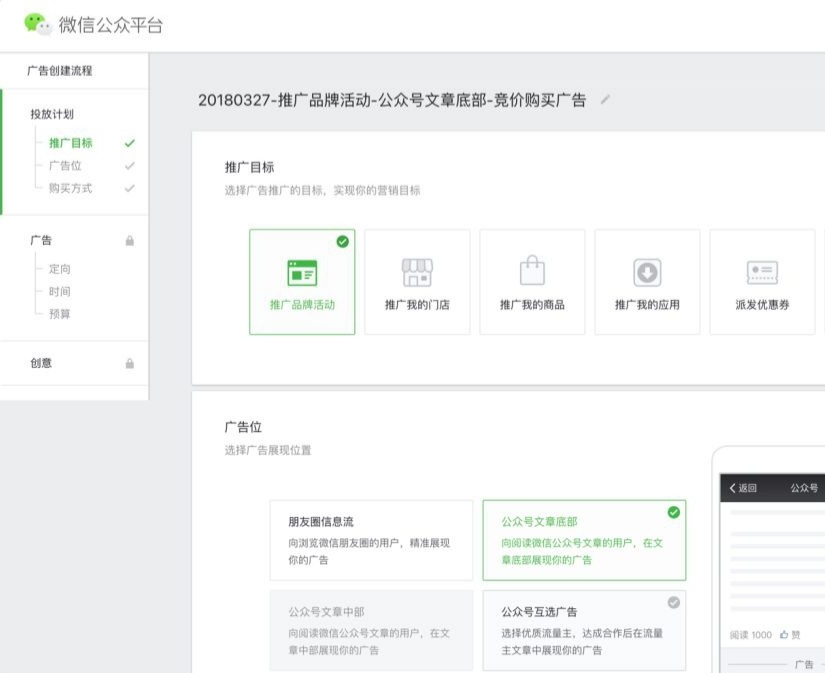Image resolution: width=825 pixels, height=673 pixels.
Task: Select 推广目标 in the sidebar
Action: (71, 143)
